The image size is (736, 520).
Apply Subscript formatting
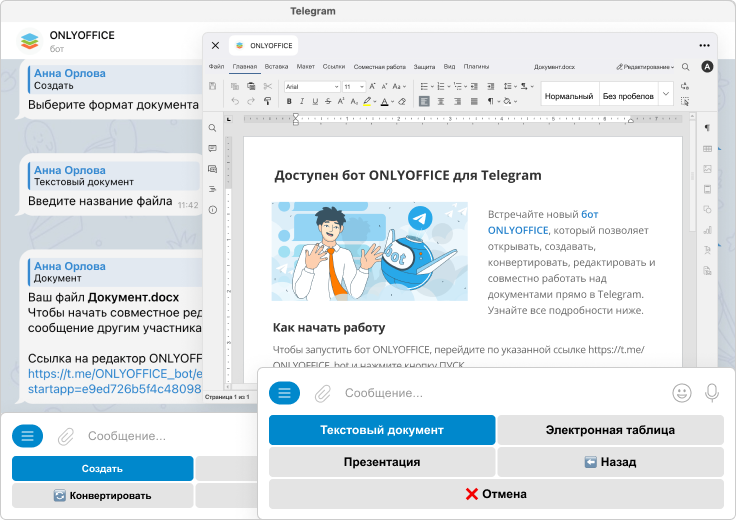click(354, 101)
